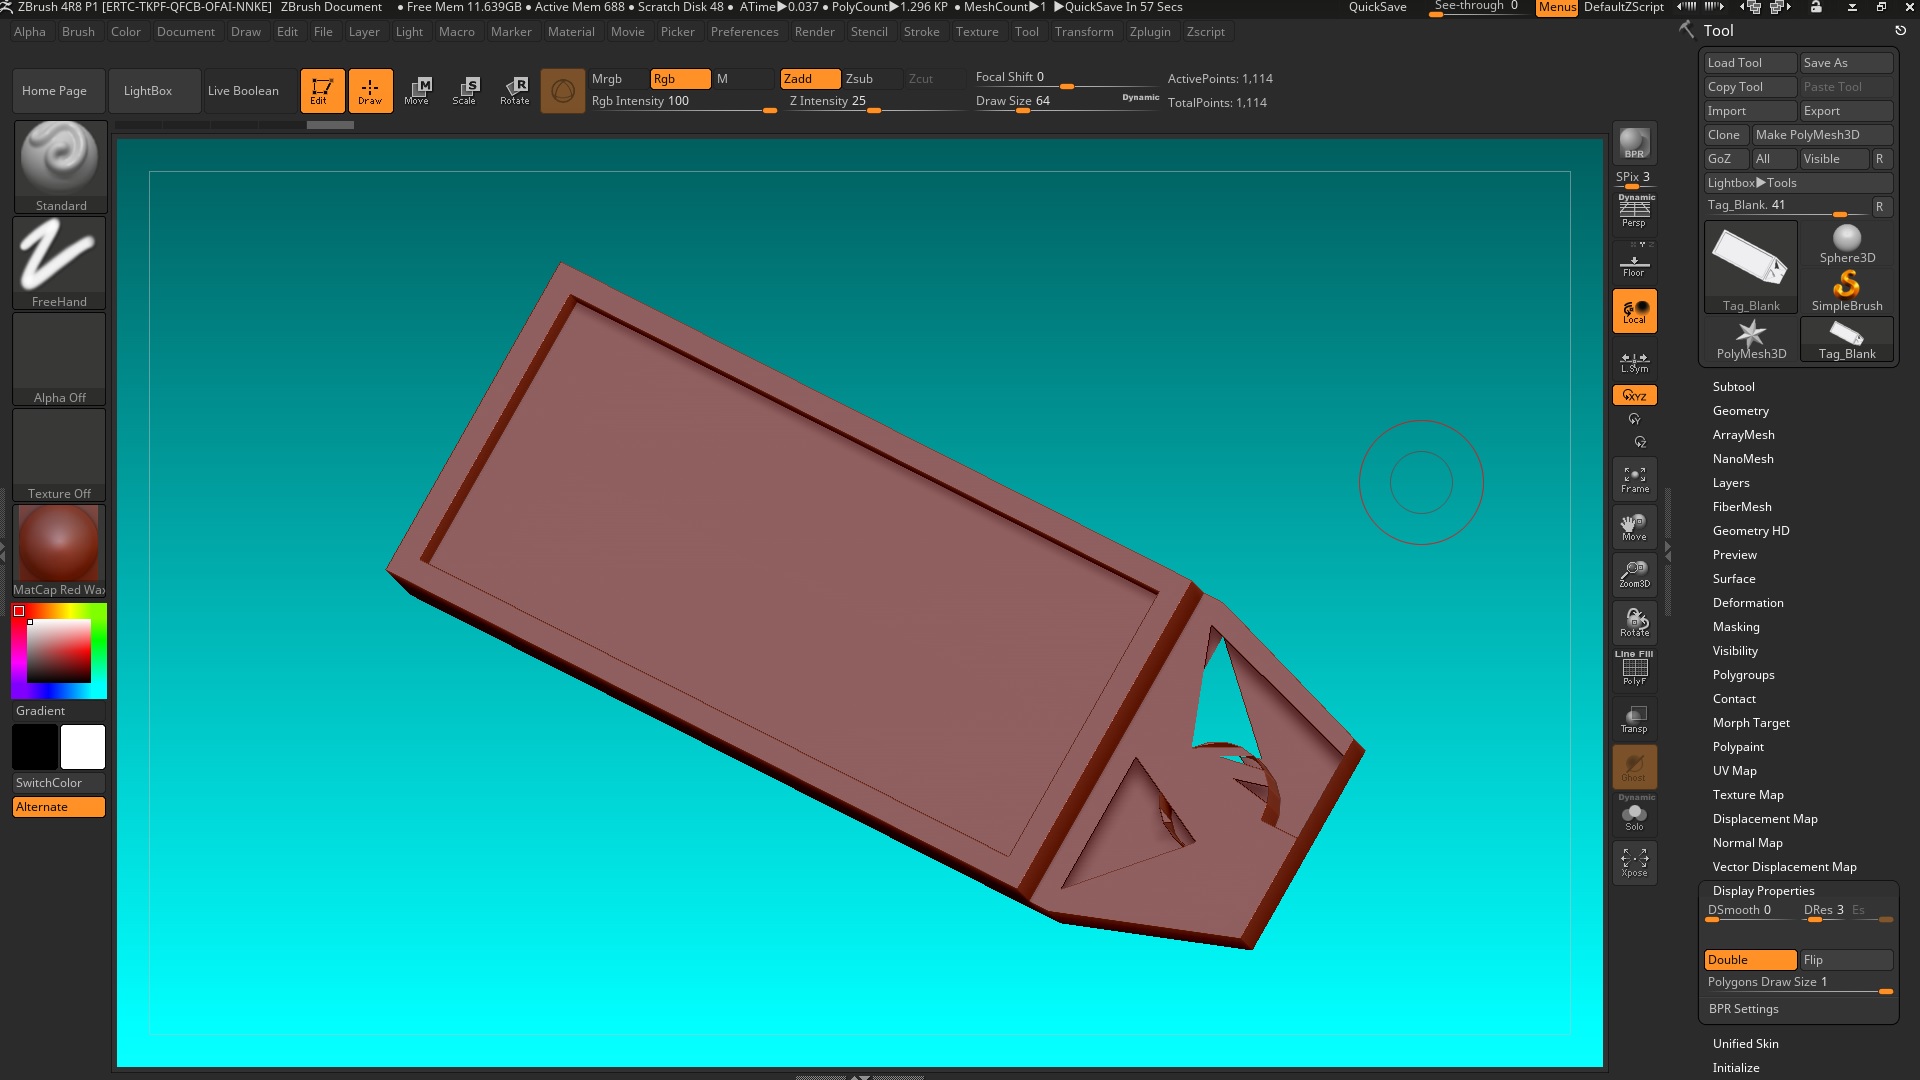The image size is (1920, 1080).
Task: Click the large Tag_Blank tool thumbnail
Action: (x=1751, y=267)
